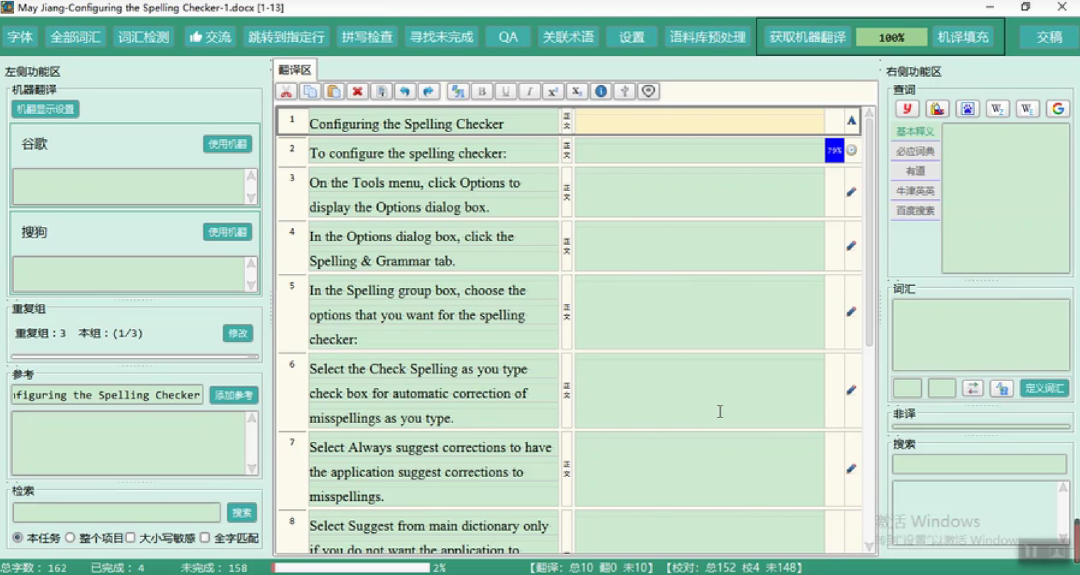
Task: Open Youdao lookup with red Y icon
Action: pyautogui.click(x=907, y=109)
